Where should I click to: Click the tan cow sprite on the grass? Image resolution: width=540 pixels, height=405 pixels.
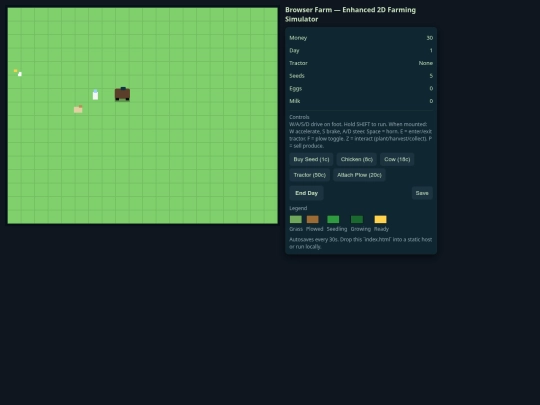78,109
